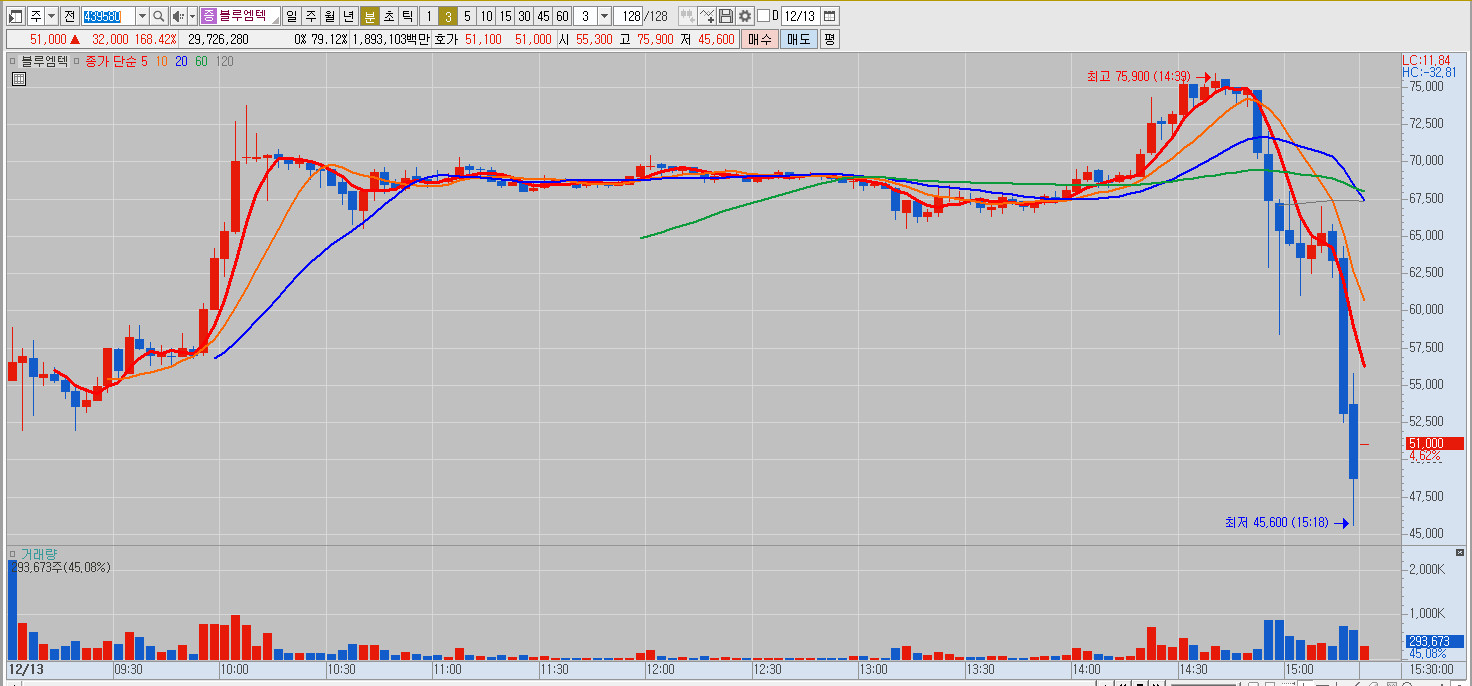
Task: Click the 12/13 date input field
Action: tap(799, 16)
